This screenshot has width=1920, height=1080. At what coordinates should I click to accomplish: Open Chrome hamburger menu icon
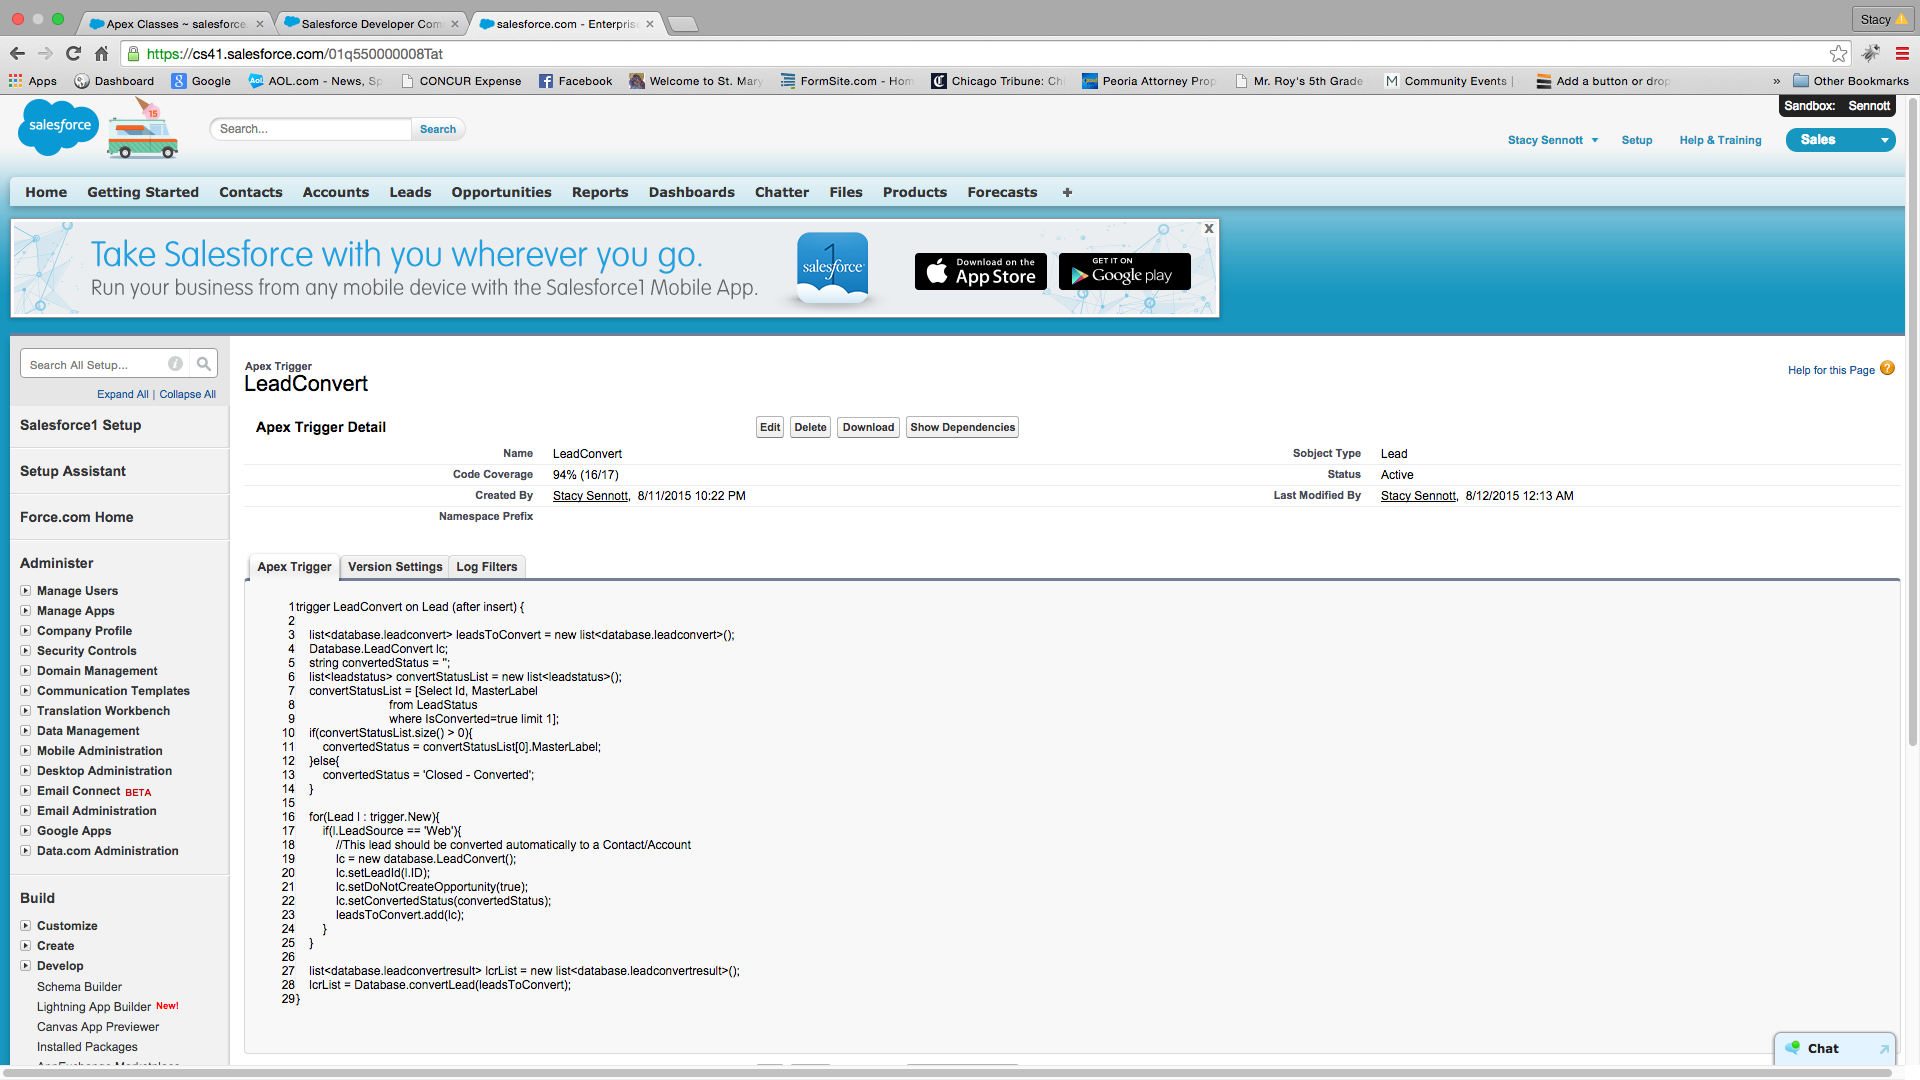[x=1902, y=54]
